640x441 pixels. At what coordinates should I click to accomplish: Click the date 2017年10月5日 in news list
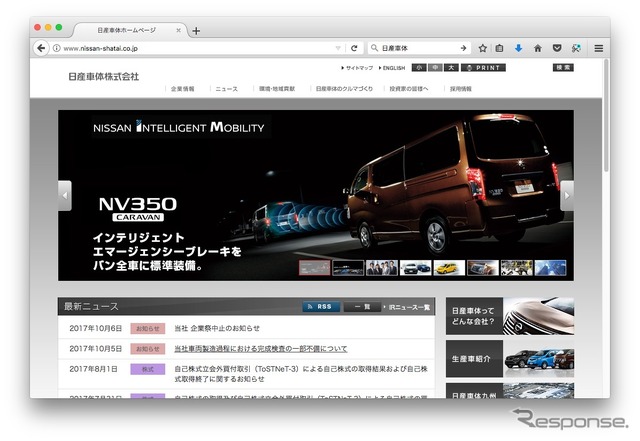(x=96, y=349)
